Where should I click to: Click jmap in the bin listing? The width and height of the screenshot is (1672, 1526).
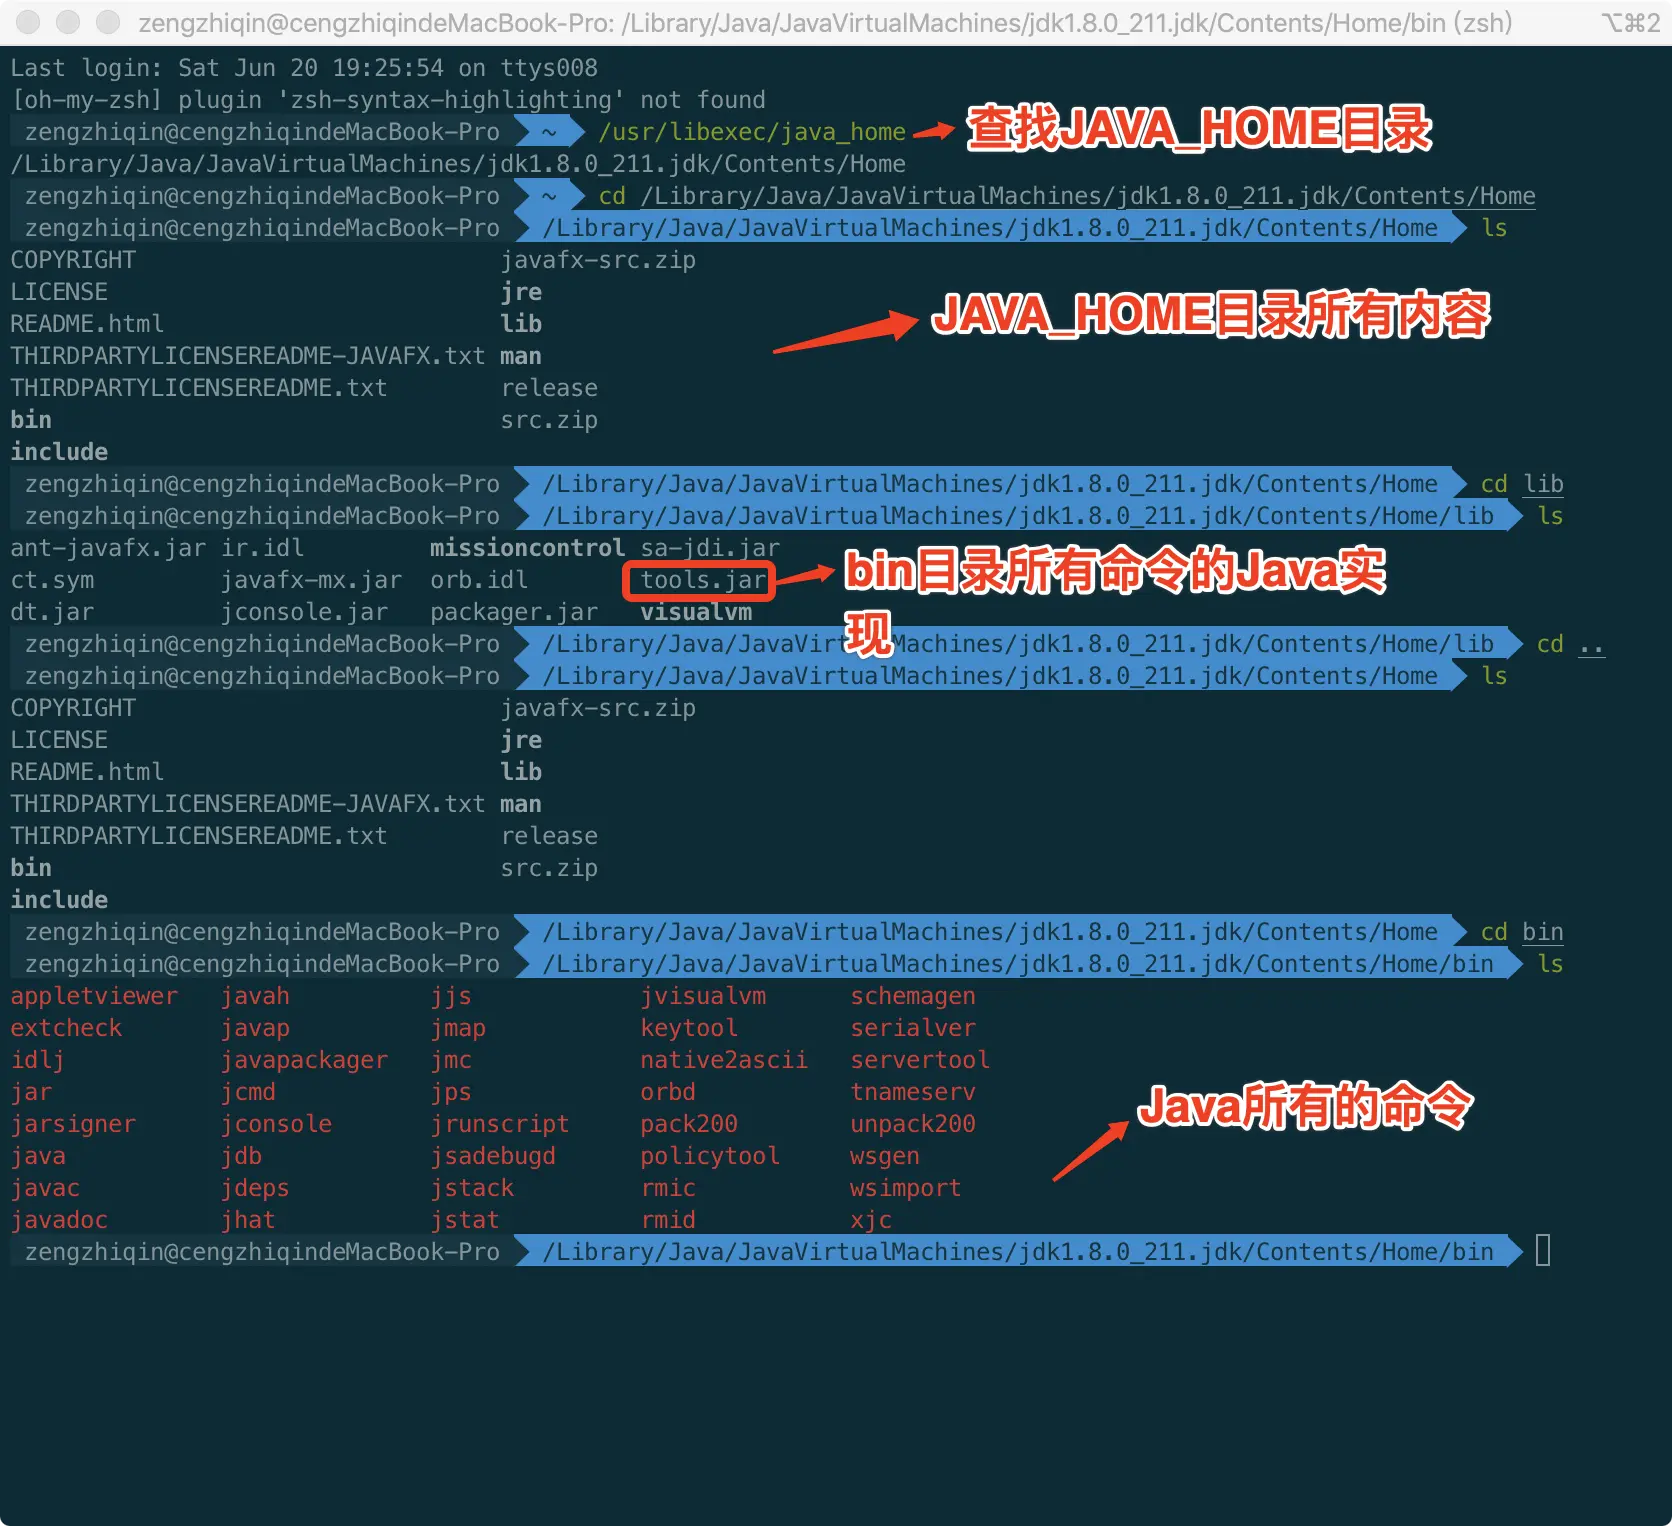tap(458, 1028)
